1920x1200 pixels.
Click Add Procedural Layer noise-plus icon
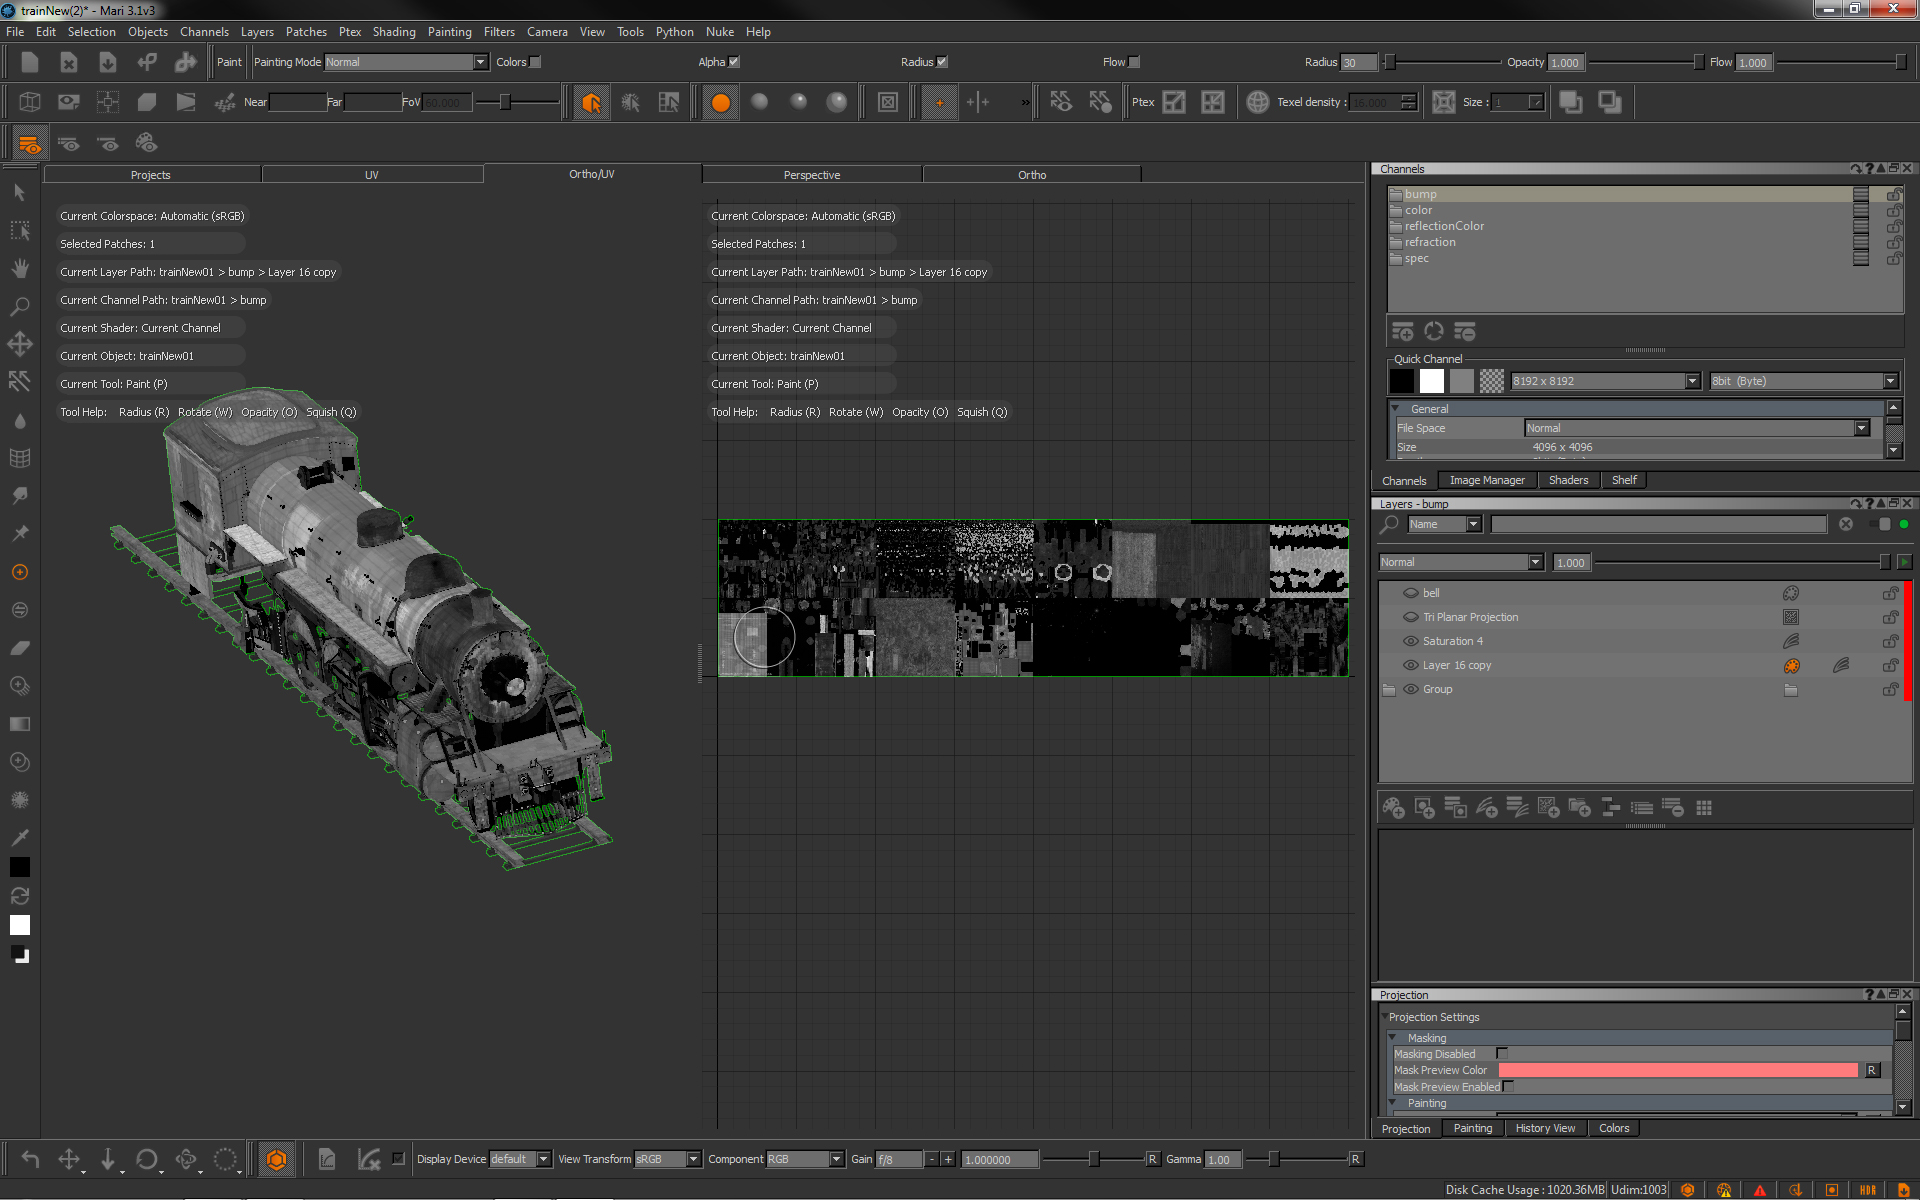1548,808
